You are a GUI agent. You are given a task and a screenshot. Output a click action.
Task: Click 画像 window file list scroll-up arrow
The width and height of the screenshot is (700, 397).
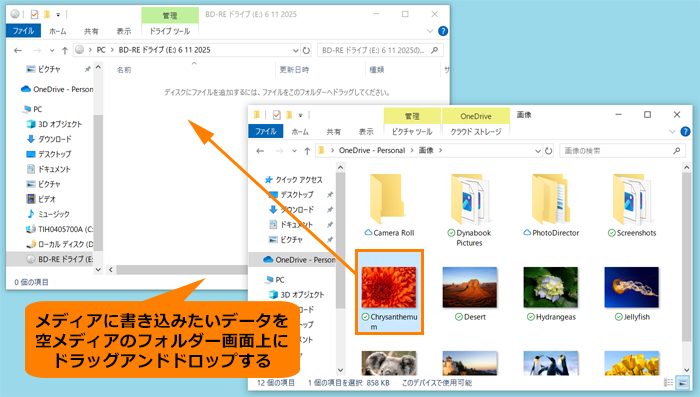(x=687, y=168)
